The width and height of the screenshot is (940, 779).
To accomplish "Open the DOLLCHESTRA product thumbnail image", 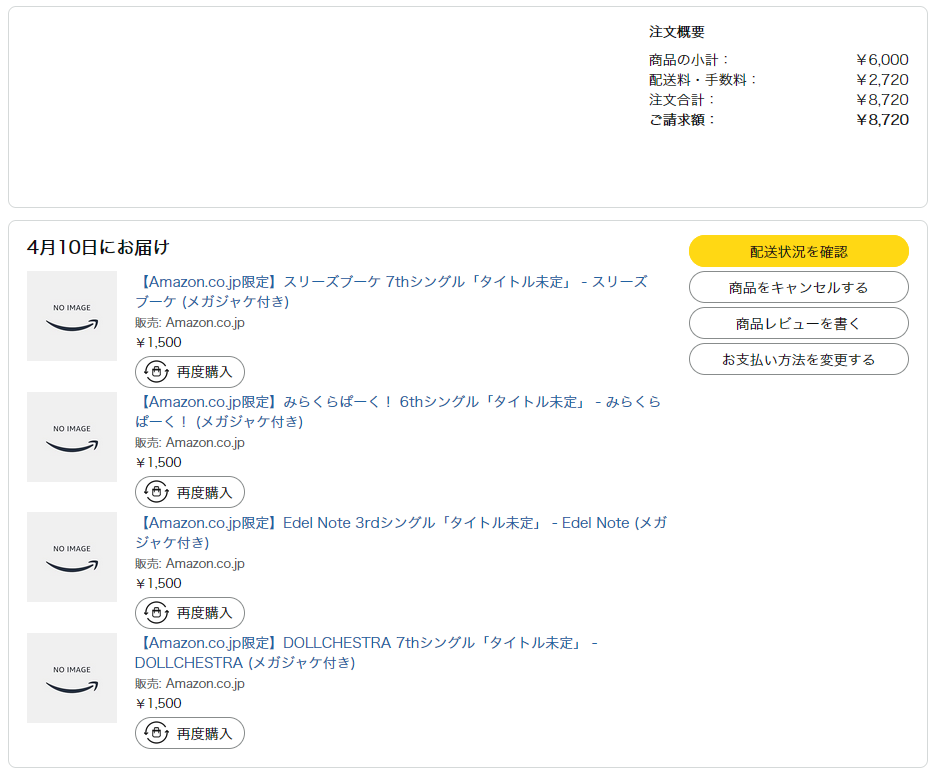I will click(72, 678).
